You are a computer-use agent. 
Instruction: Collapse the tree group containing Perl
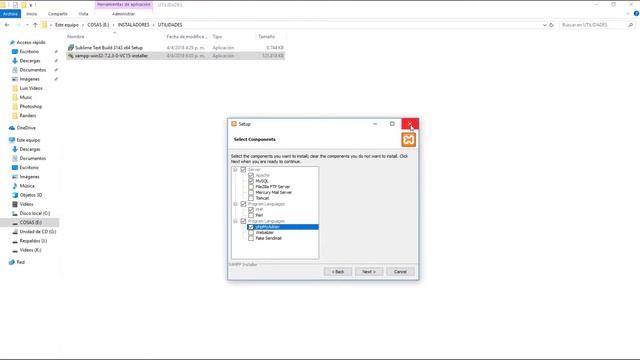[x=235, y=204]
